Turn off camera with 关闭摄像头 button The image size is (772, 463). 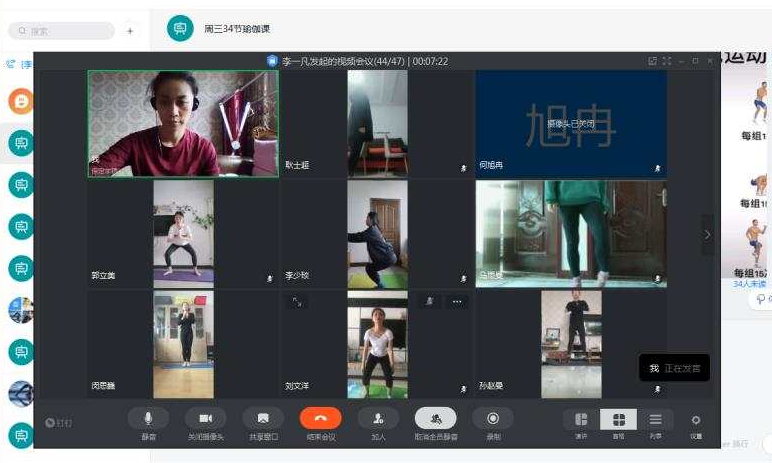[x=205, y=419]
